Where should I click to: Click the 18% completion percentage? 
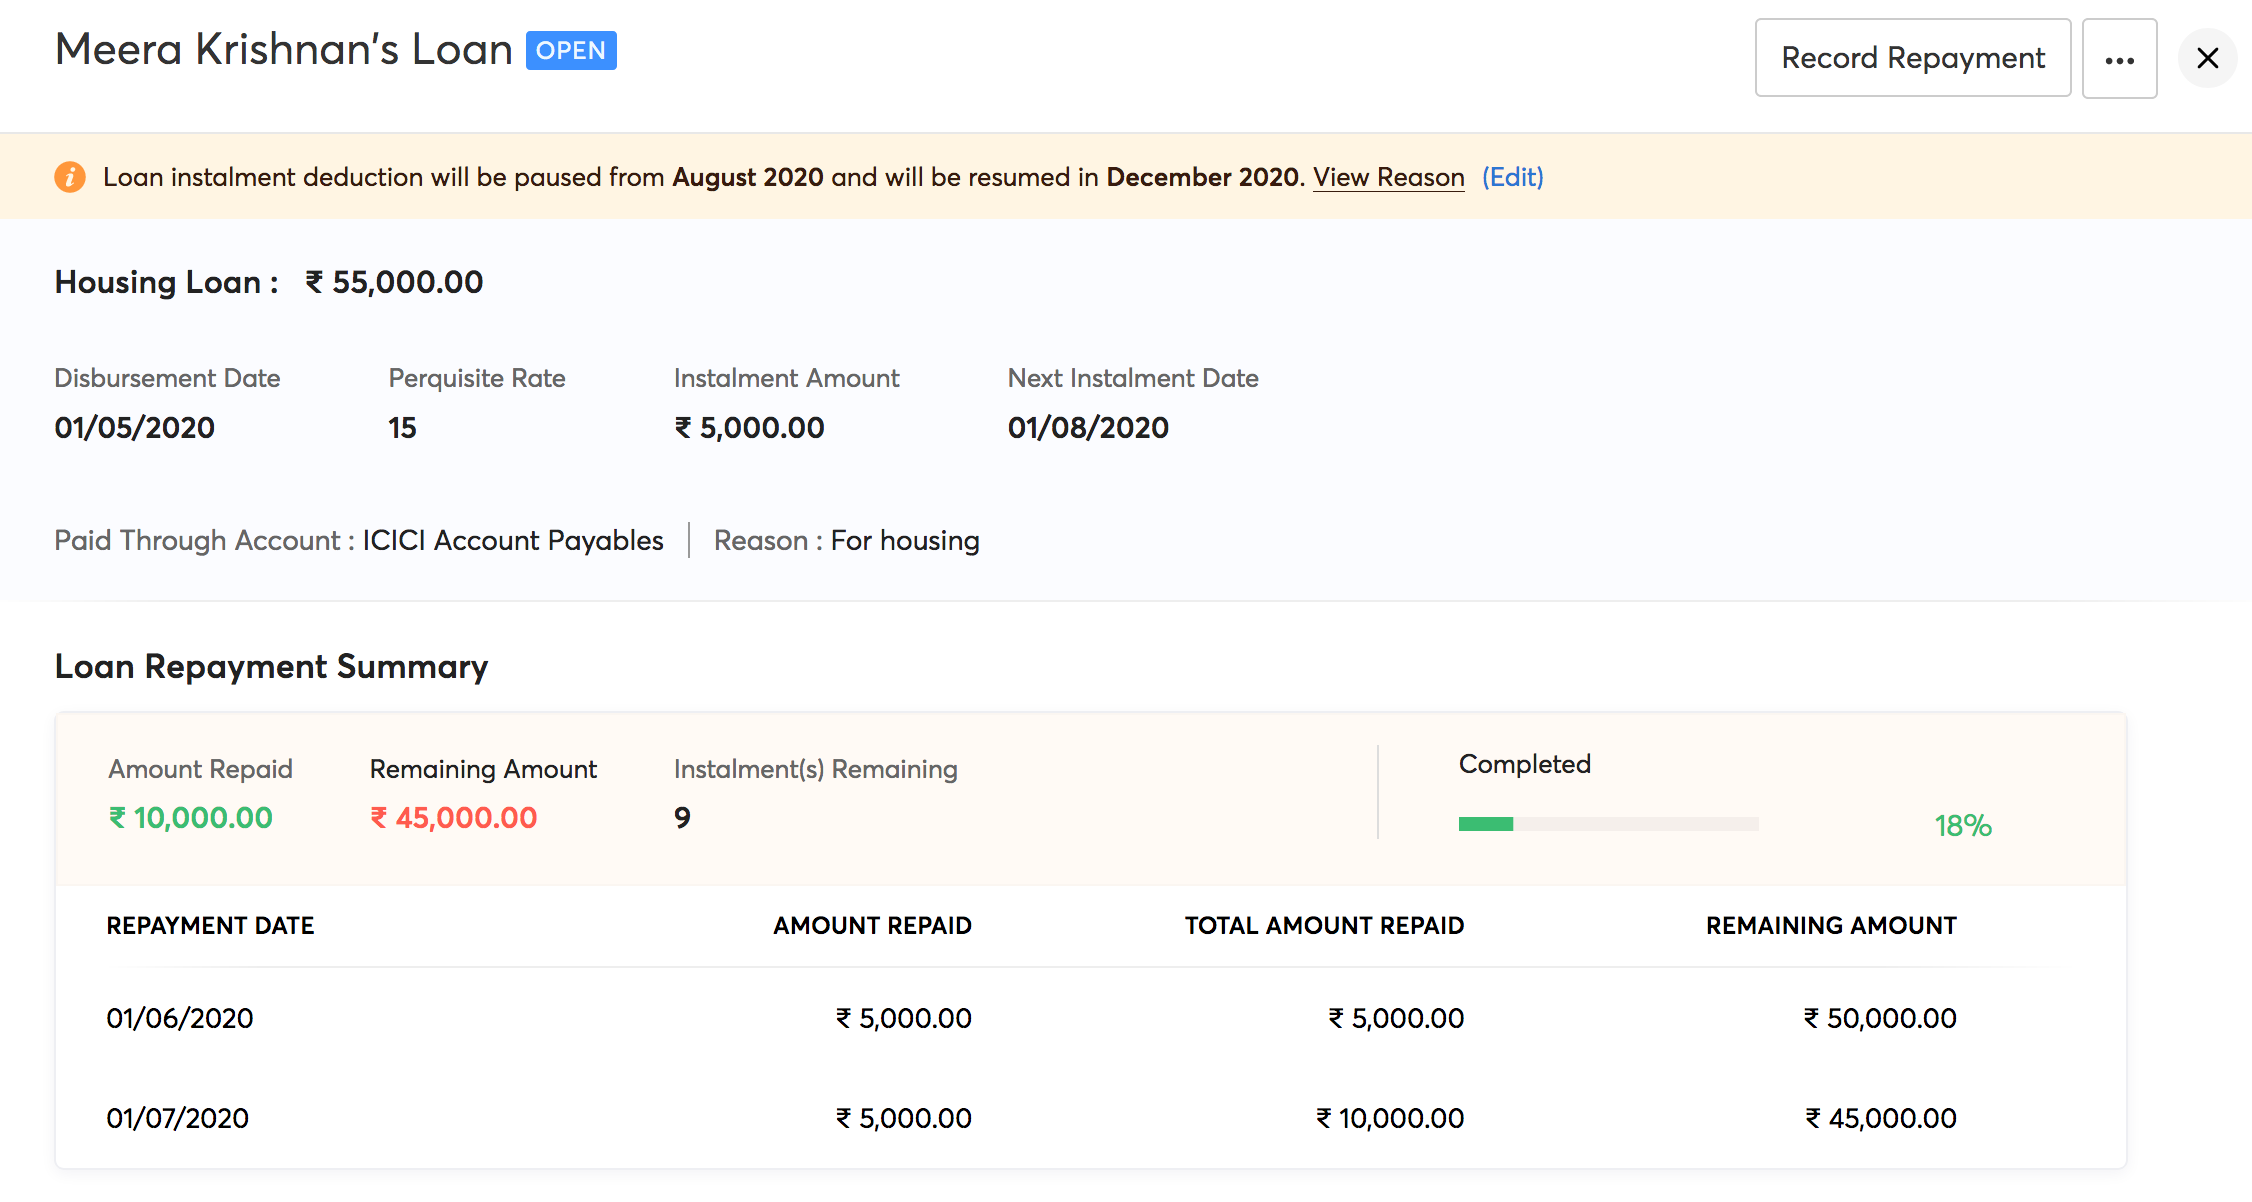pyautogui.click(x=1962, y=825)
